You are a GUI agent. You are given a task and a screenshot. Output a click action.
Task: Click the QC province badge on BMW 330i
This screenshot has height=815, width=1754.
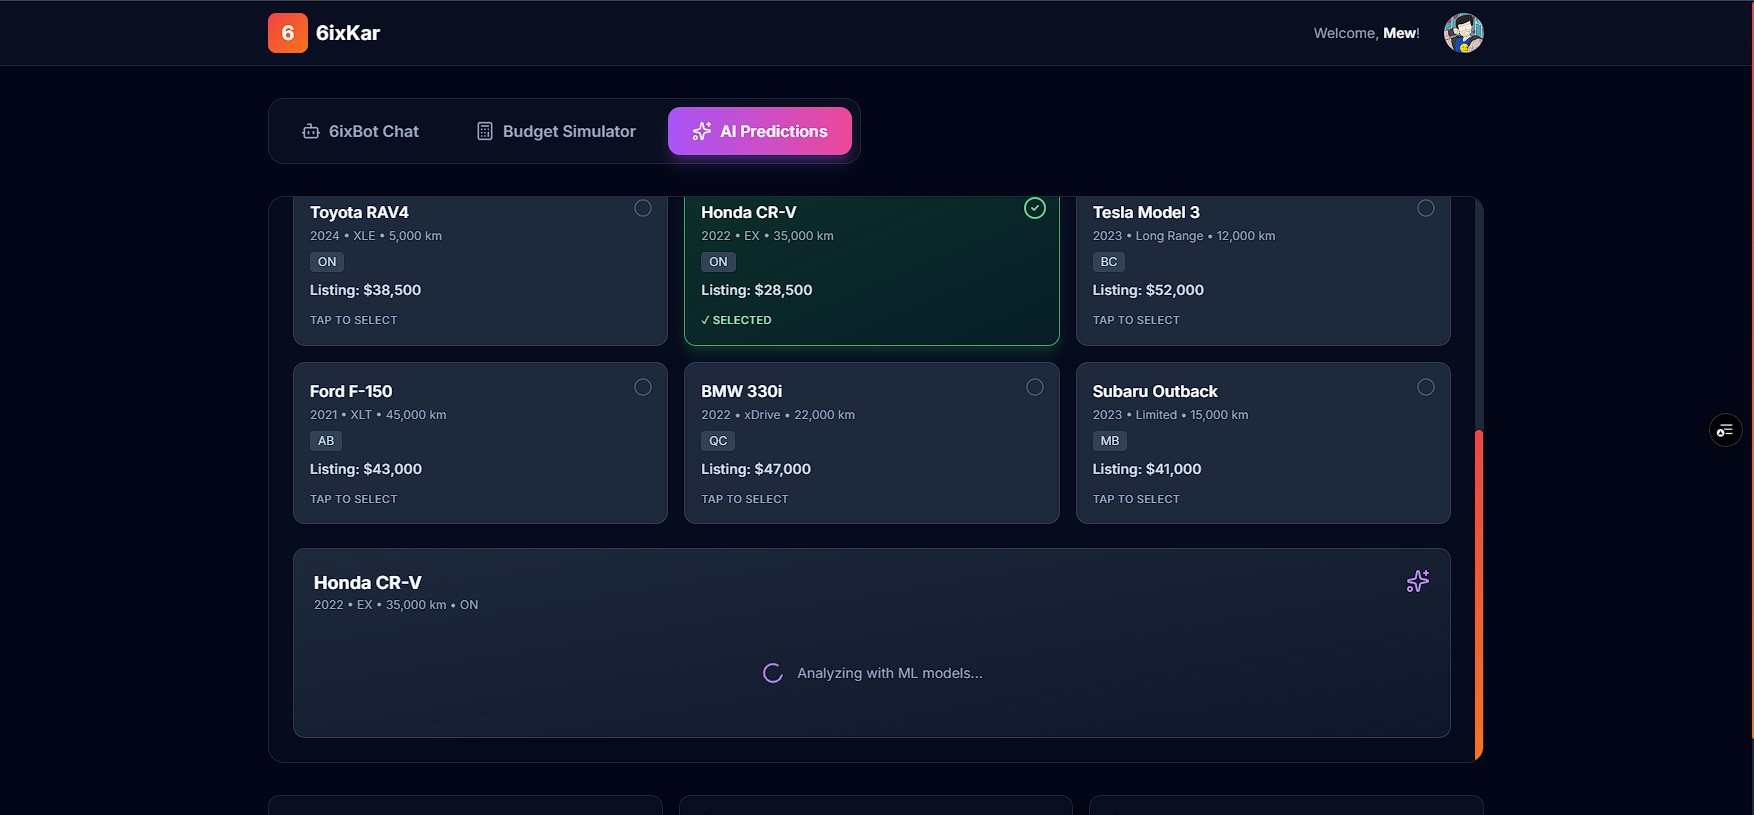(x=718, y=441)
